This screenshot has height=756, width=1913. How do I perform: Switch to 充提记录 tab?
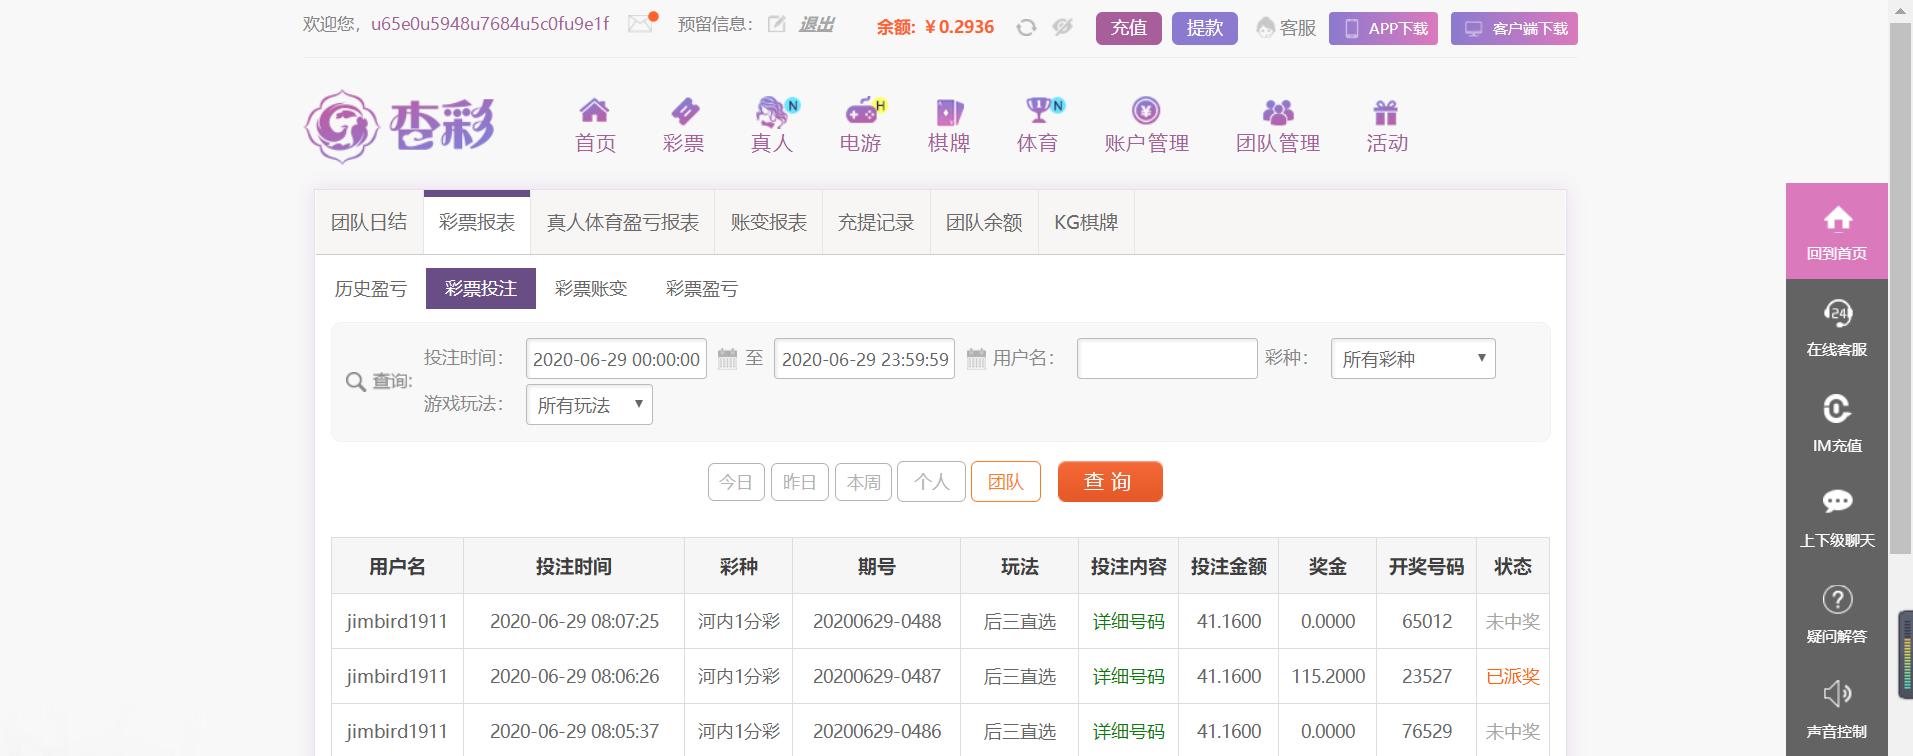(x=876, y=222)
